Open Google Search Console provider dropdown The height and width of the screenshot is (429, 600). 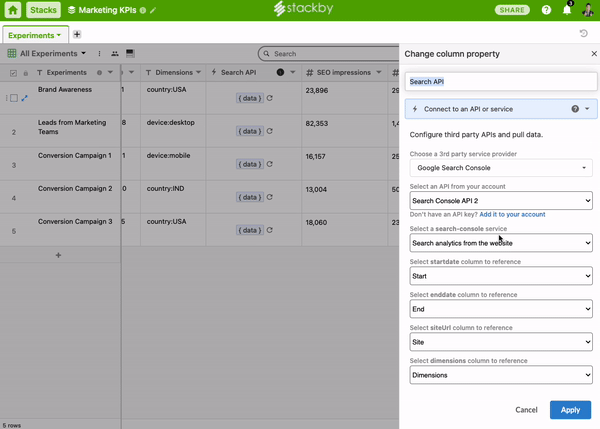coord(501,168)
